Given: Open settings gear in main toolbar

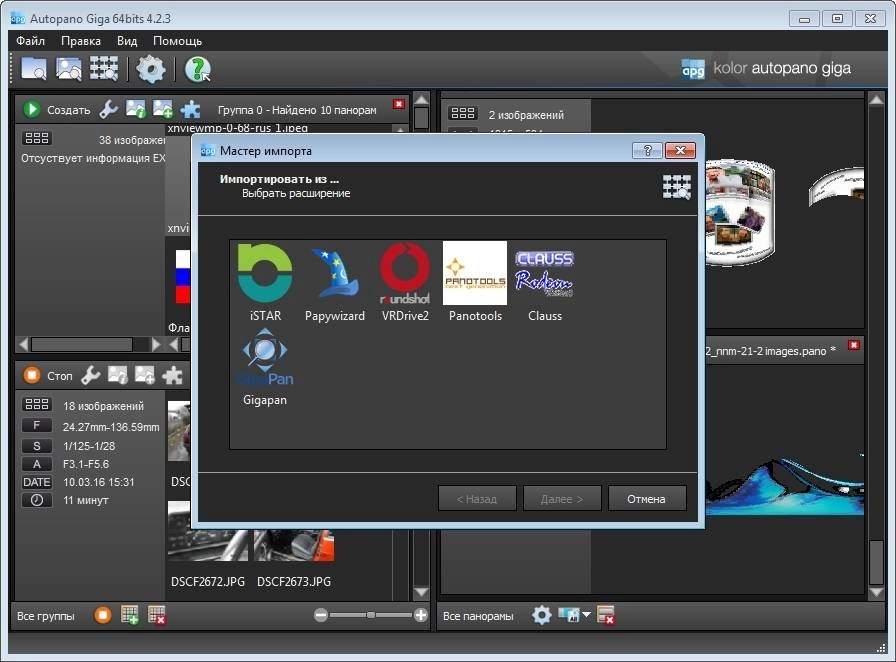Looking at the screenshot, I should tap(150, 69).
